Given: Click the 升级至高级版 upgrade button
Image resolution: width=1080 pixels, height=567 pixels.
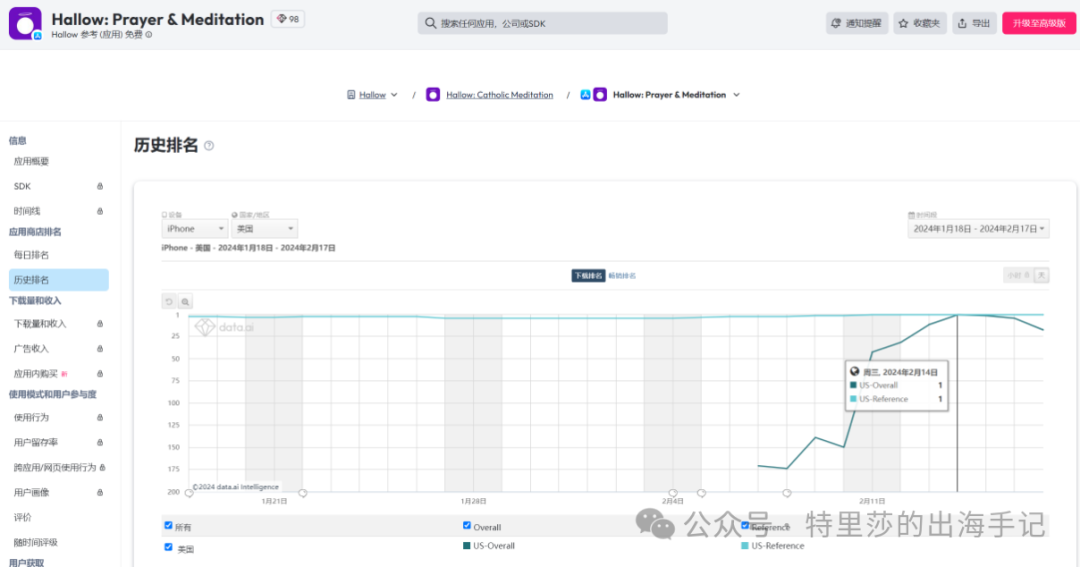Looking at the screenshot, I should pyautogui.click(x=1039, y=23).
